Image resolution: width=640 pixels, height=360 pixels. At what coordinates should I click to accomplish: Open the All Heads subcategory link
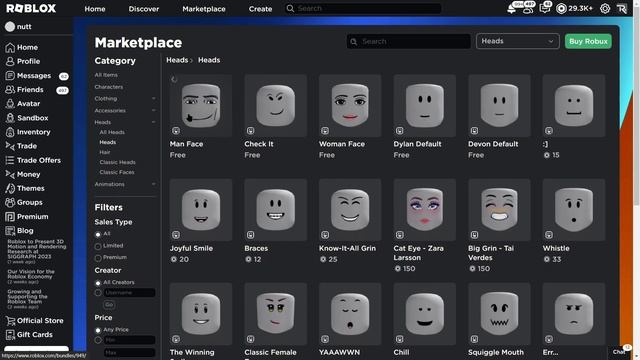point(112,132)
